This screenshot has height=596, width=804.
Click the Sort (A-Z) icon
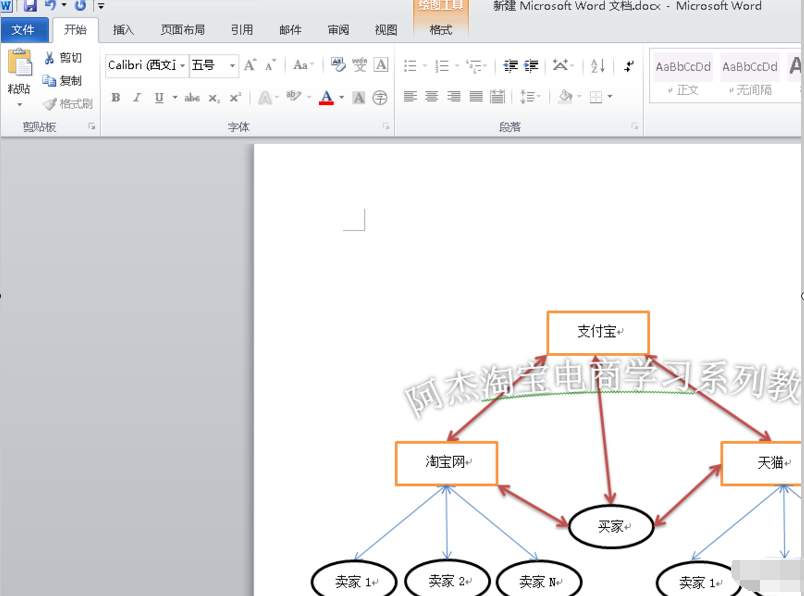pos(598,66)
